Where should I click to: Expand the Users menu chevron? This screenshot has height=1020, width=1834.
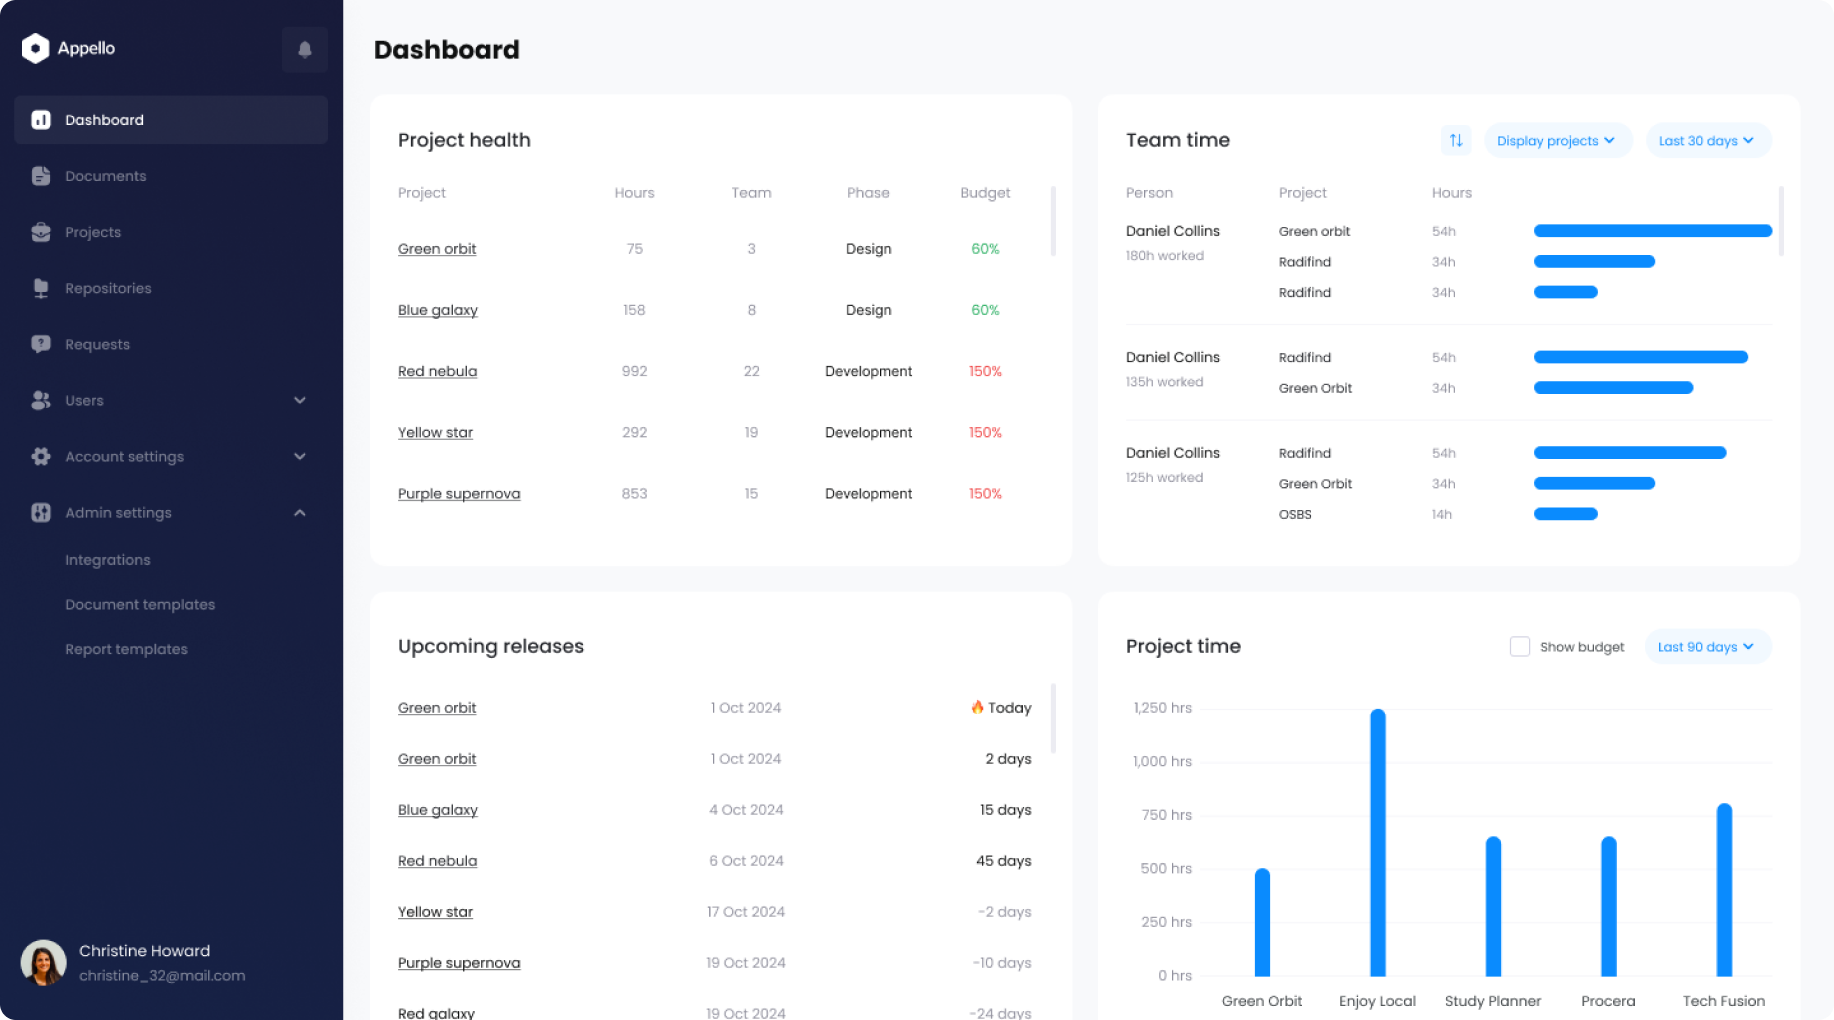tap(300, 400)
